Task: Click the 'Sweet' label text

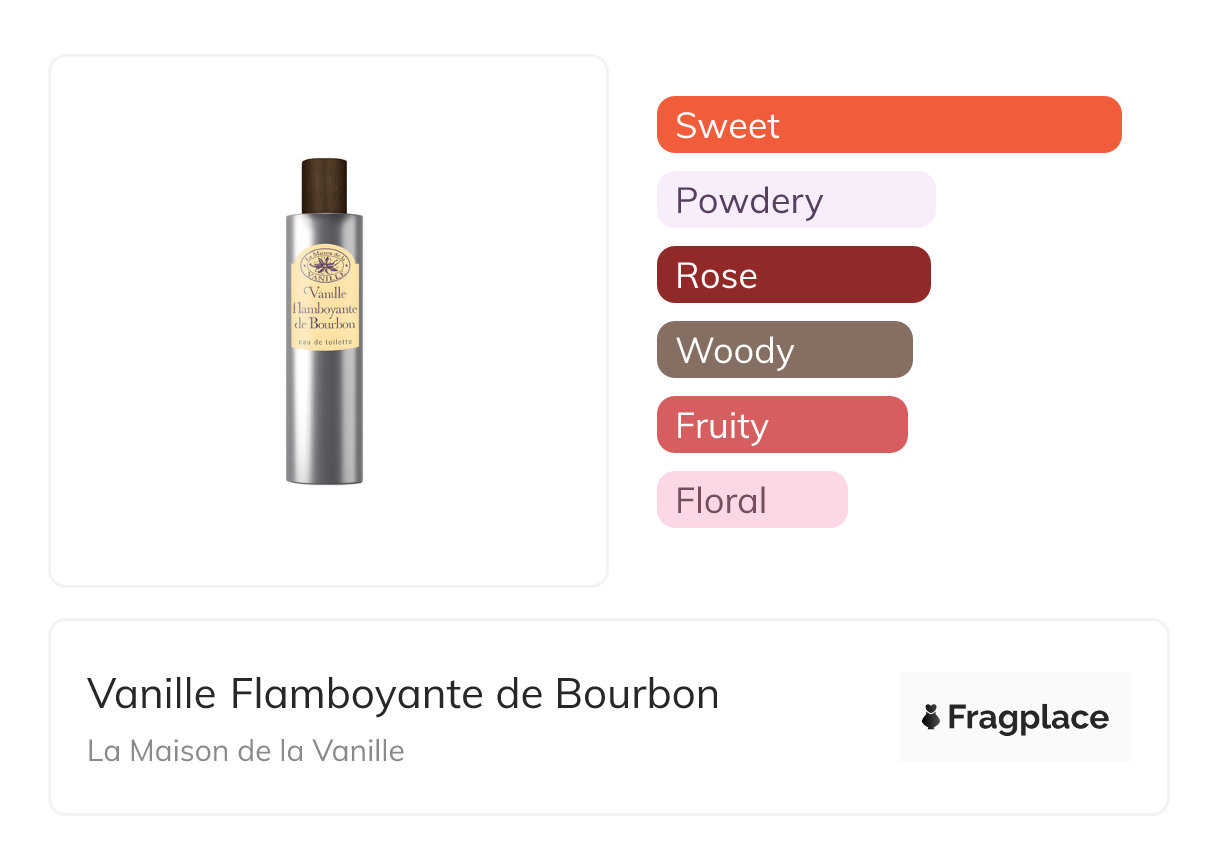Action: [727, 126]
